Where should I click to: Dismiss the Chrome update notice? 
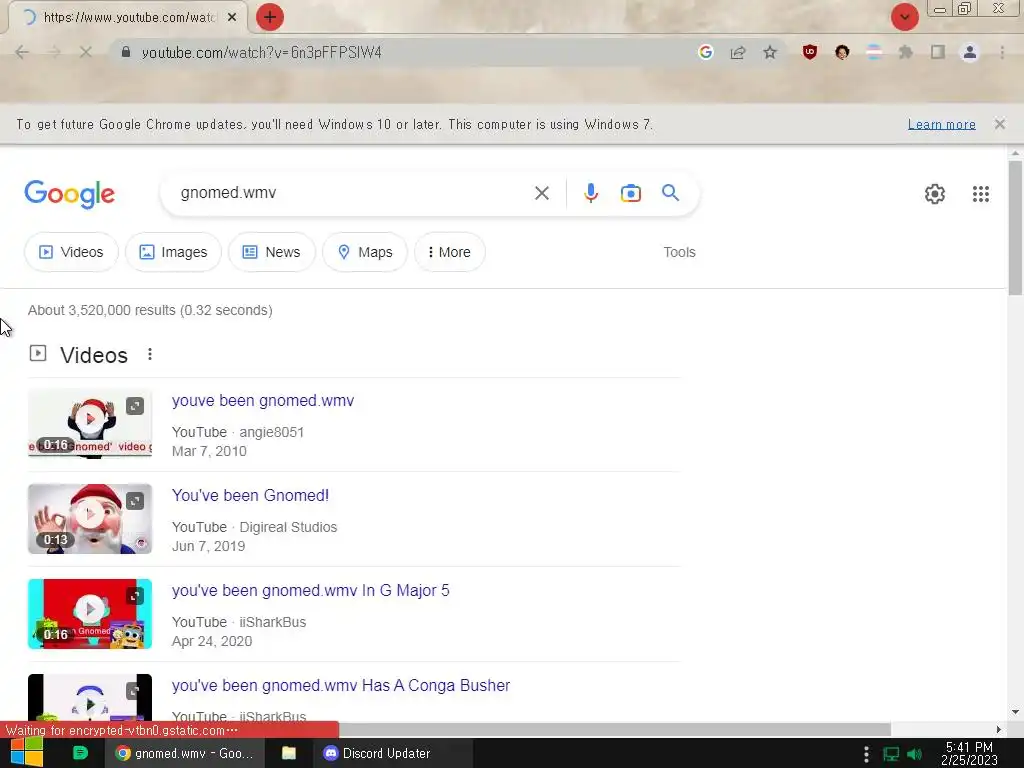[999, 124]
